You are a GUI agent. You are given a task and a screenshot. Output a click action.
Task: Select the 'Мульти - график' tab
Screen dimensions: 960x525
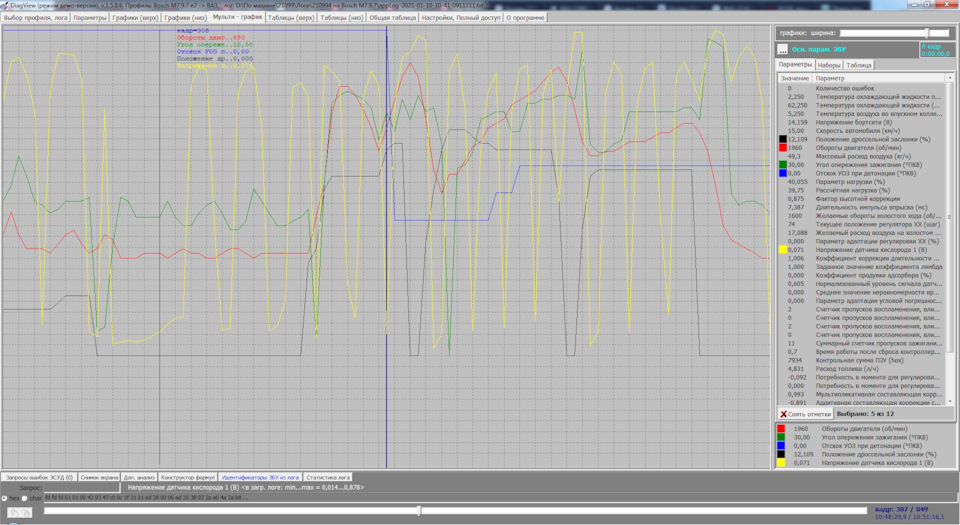click(x=238, y=17)
